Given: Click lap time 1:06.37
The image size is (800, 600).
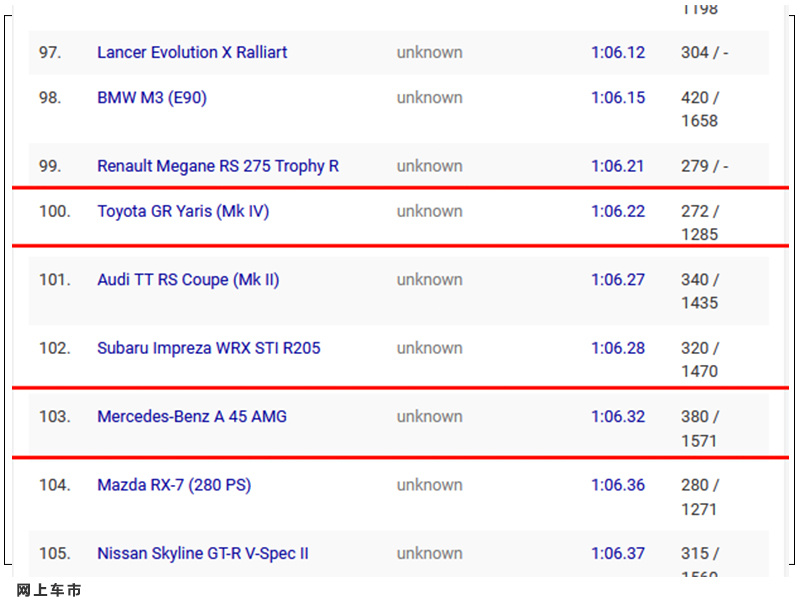Looking at the screenshot, I should [x=618, y=553].
